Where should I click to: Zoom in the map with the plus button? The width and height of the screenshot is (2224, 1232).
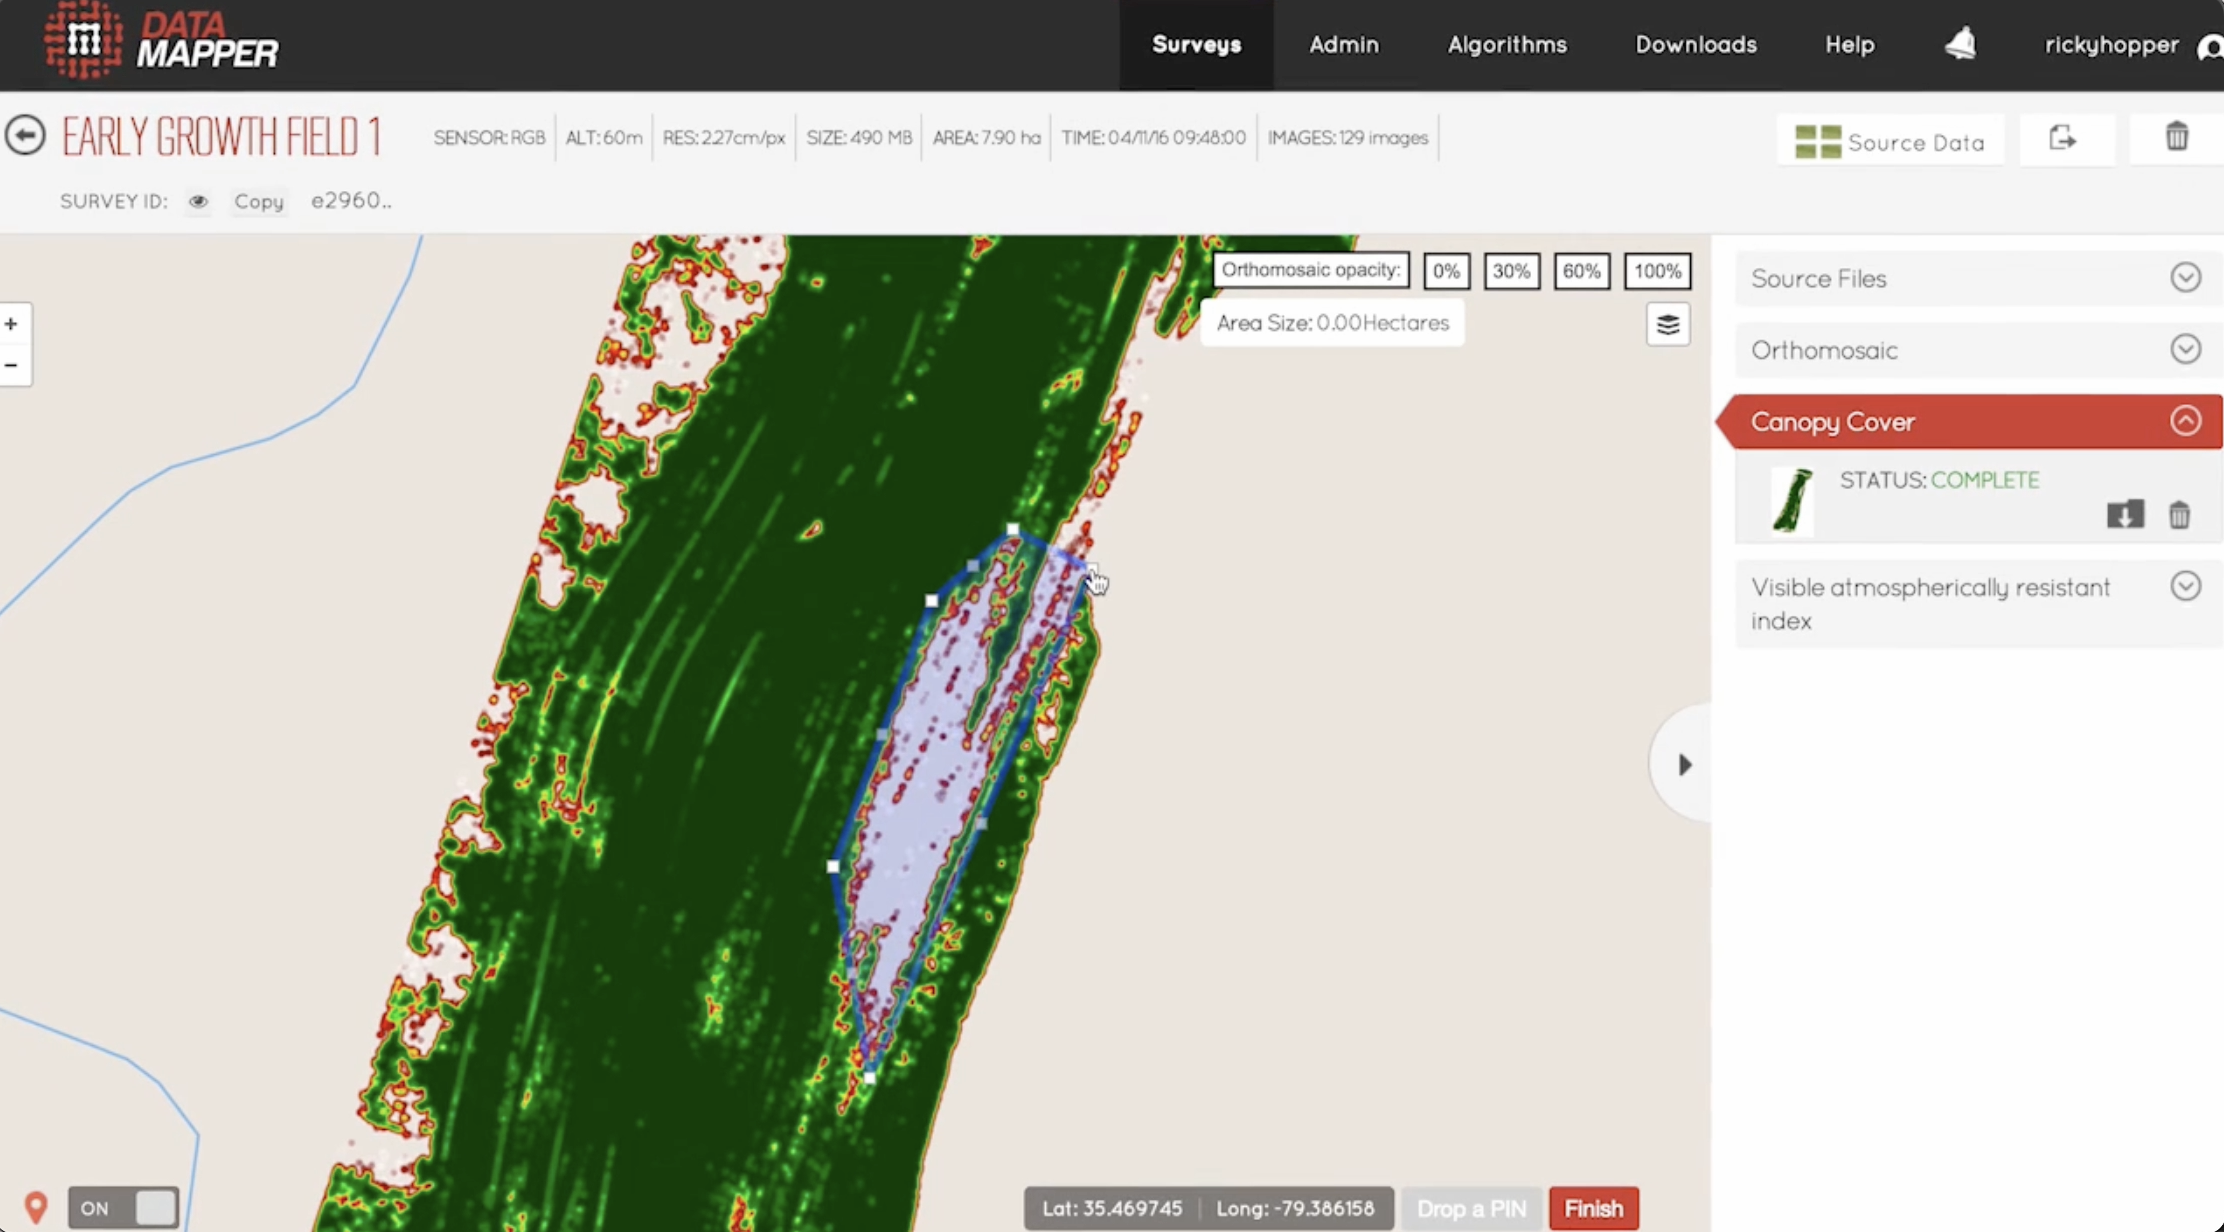tap(12, 324)
